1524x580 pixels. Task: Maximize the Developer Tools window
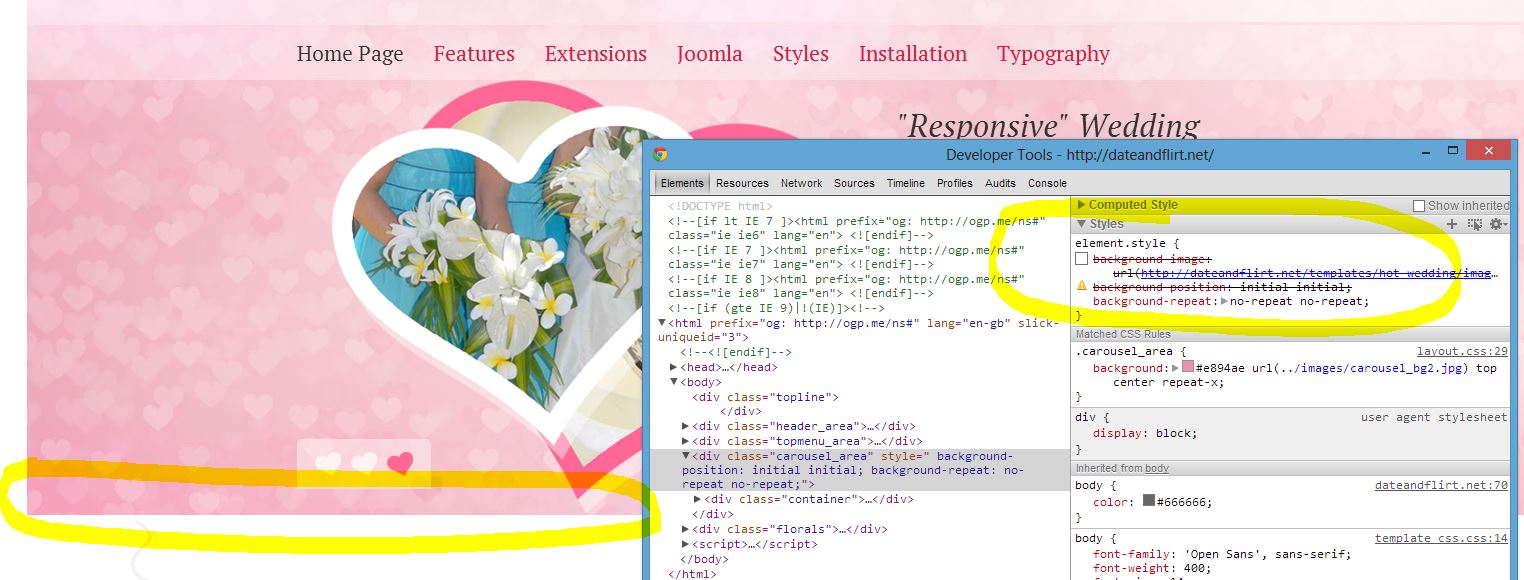point(1453,151)
